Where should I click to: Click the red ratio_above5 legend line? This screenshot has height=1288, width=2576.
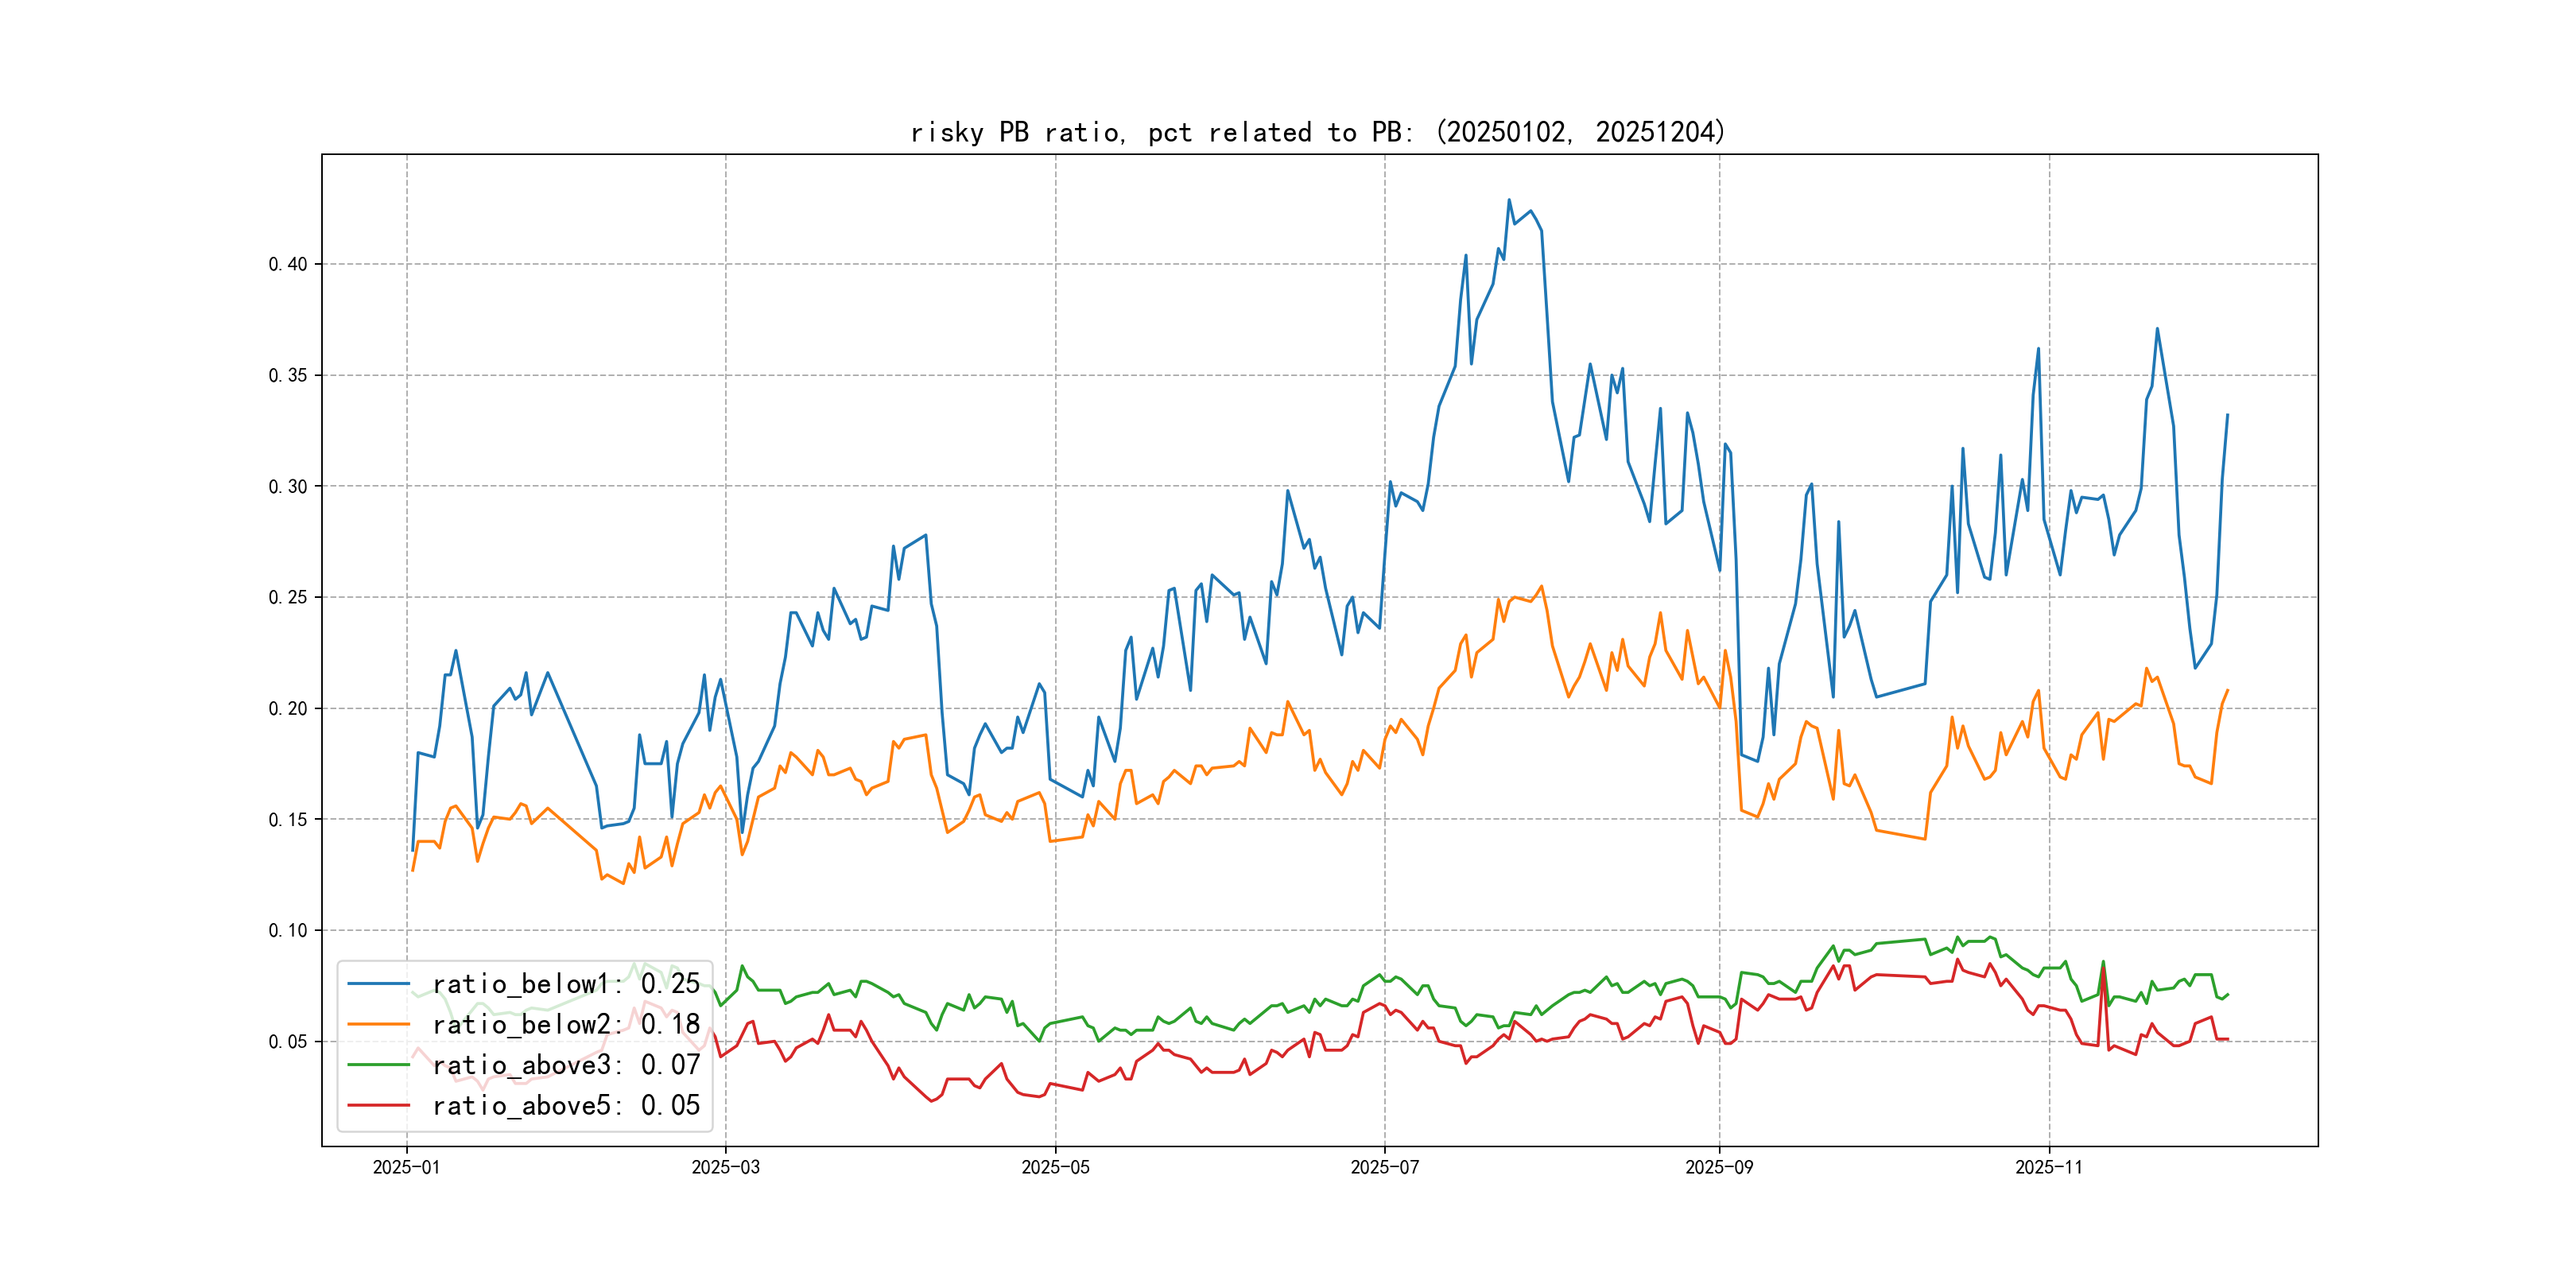coord(378,1105)
